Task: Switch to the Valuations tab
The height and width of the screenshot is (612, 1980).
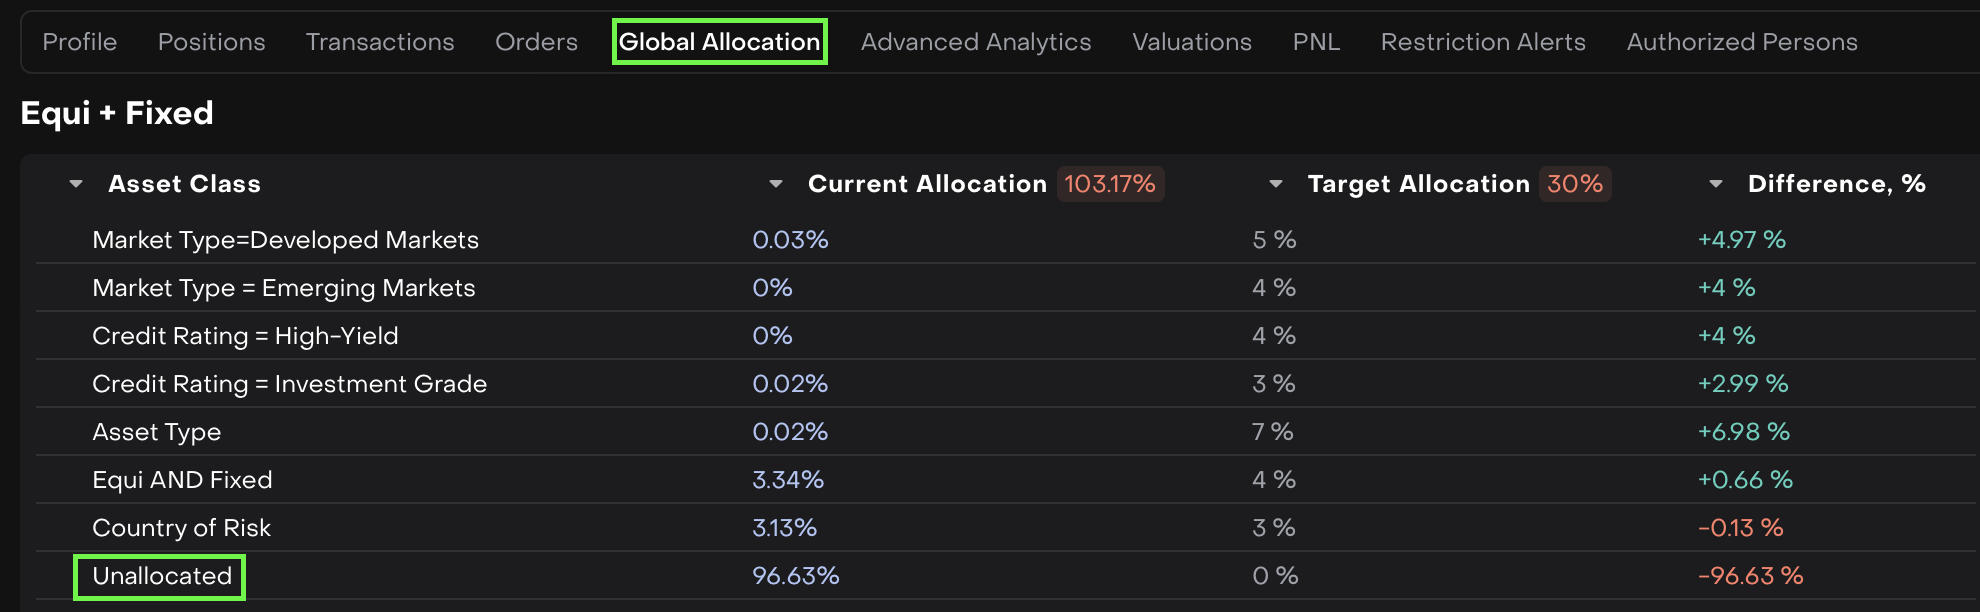Action: (x=1192, y=42)
